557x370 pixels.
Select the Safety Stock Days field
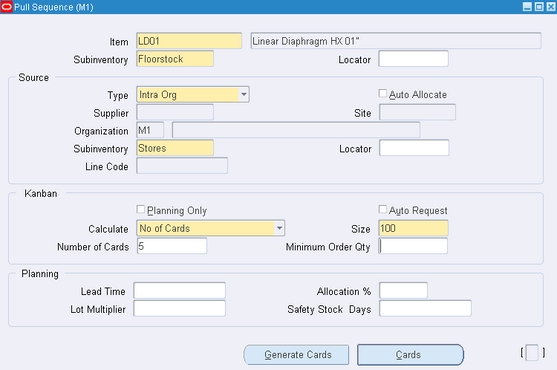click(x=425, y=308)
